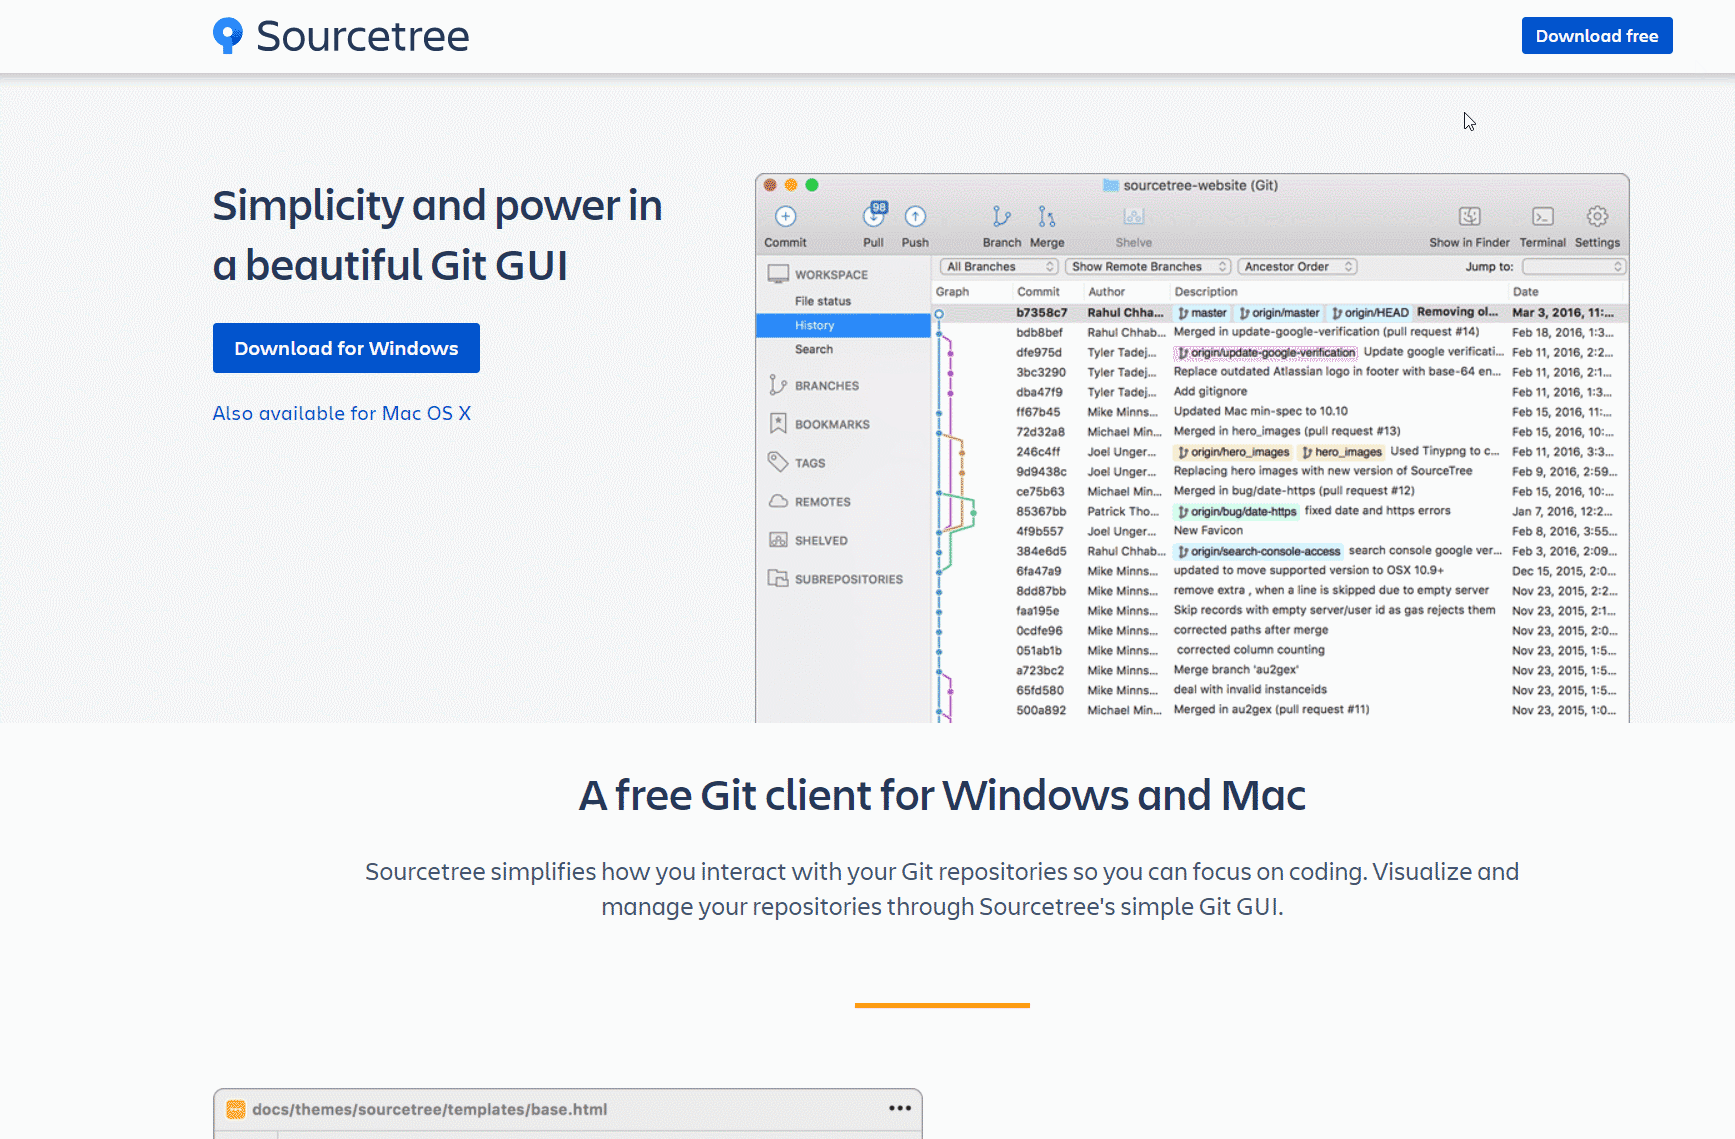The height and width of the screenshot is (1139, 1735).
Task: Click the Date column header
Action: pos(1525,292)
